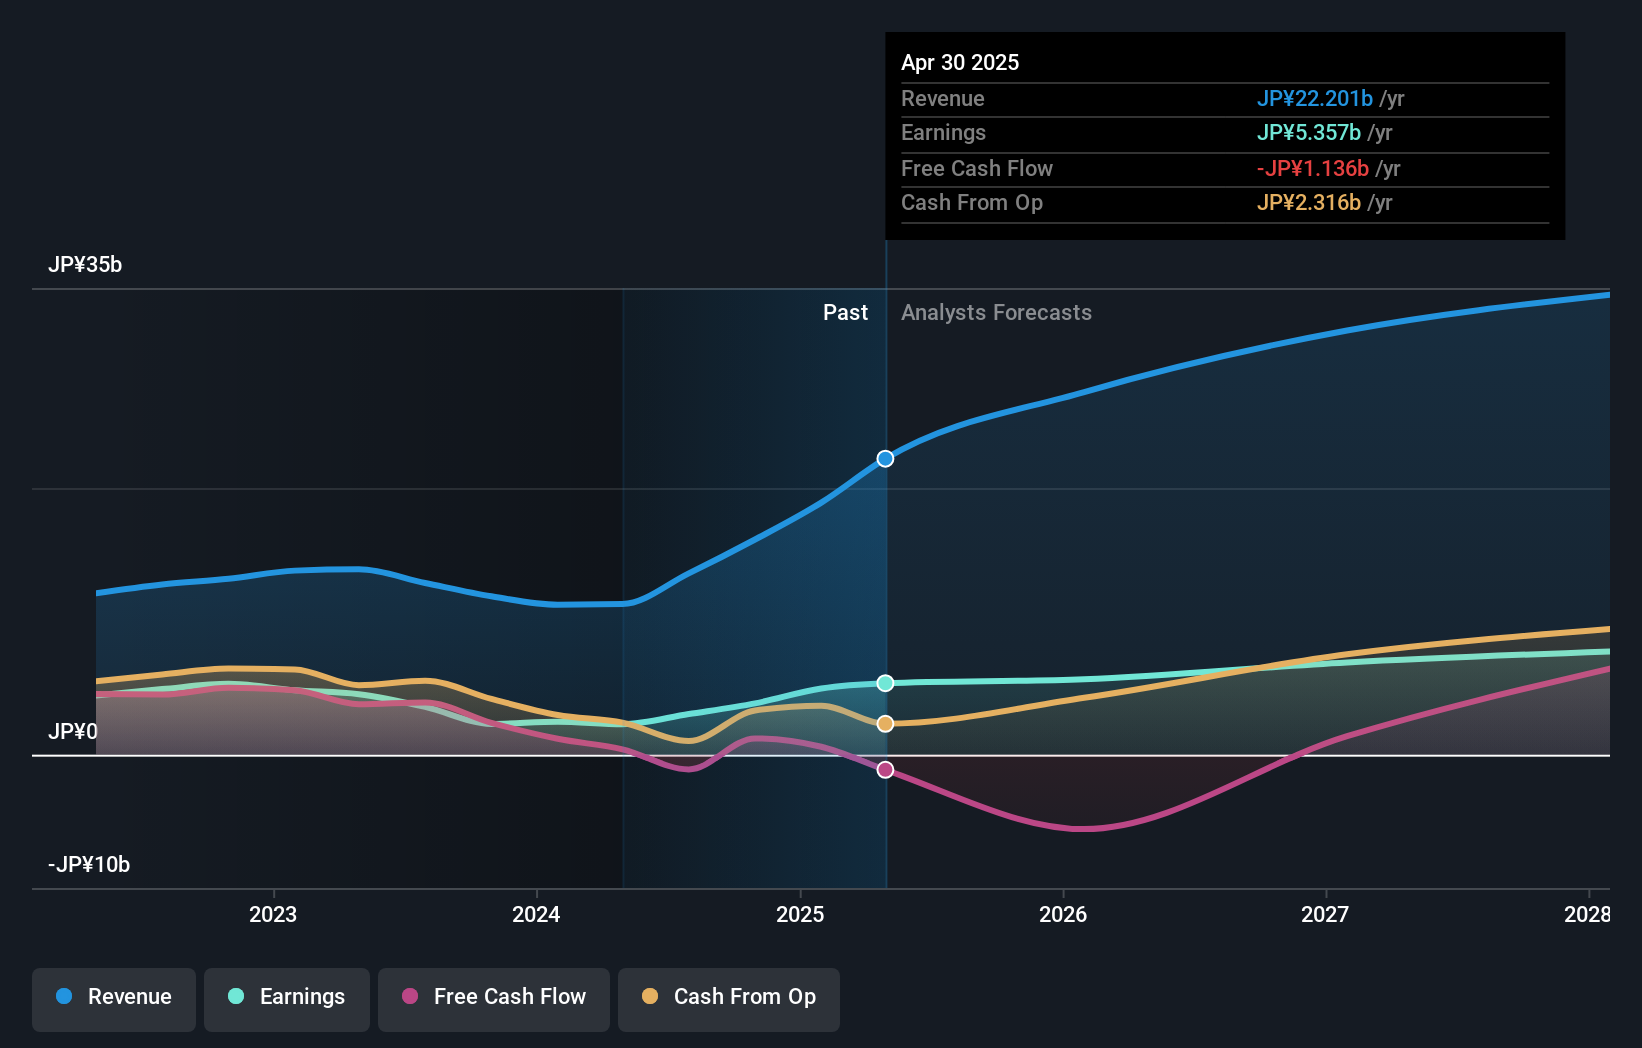
Task: Expand details for Apr 30 2025 tooltip
Action: 960,62
